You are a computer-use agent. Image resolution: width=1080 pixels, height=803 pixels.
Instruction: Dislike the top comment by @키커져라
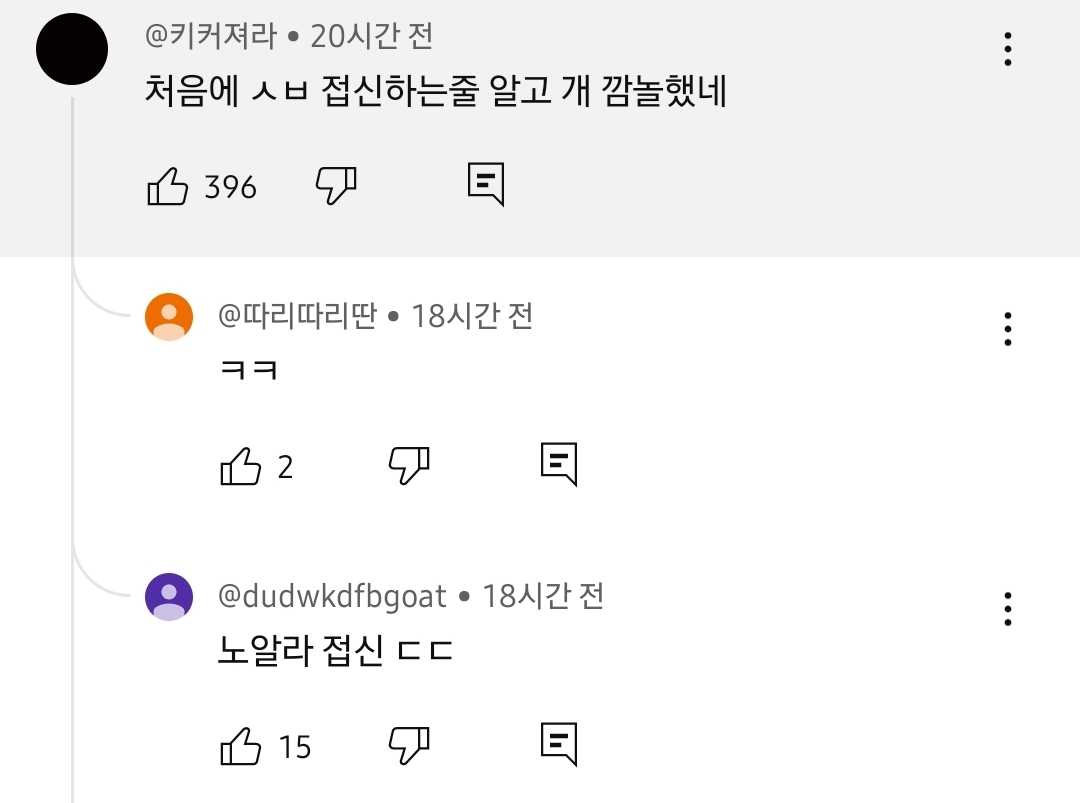click(336, 185)
